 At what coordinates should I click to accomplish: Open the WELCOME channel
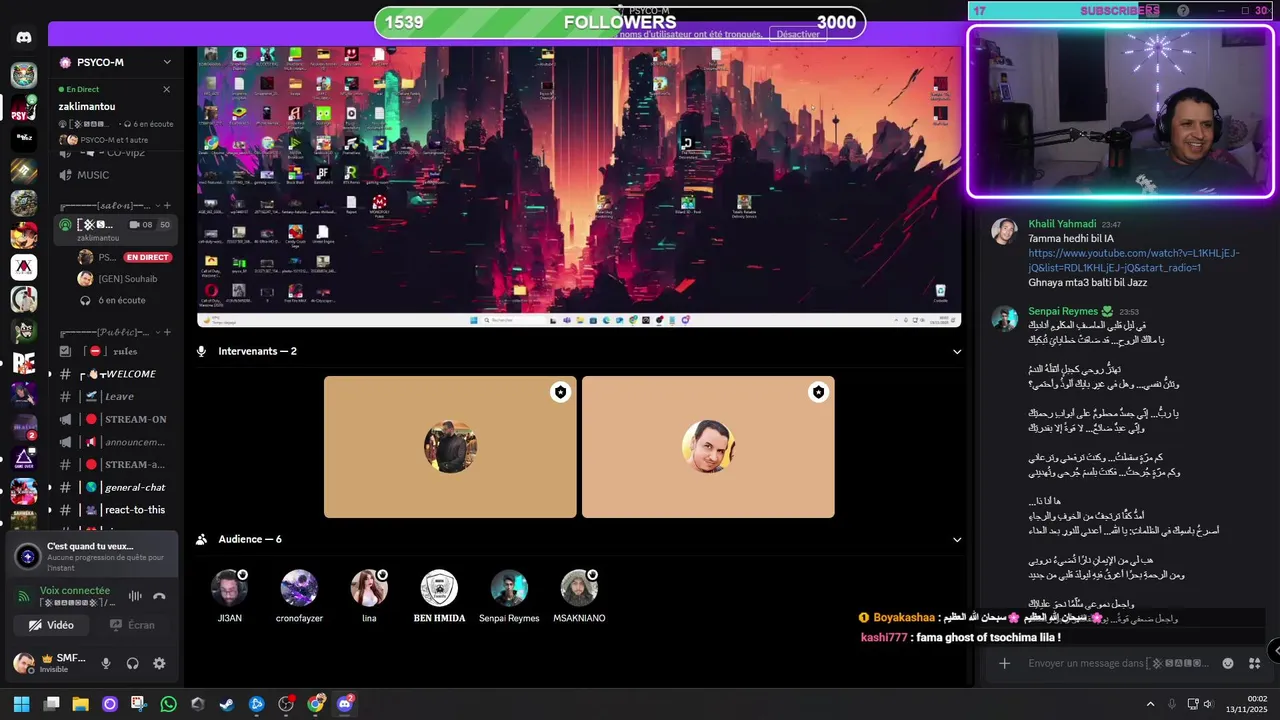[114, 374]
